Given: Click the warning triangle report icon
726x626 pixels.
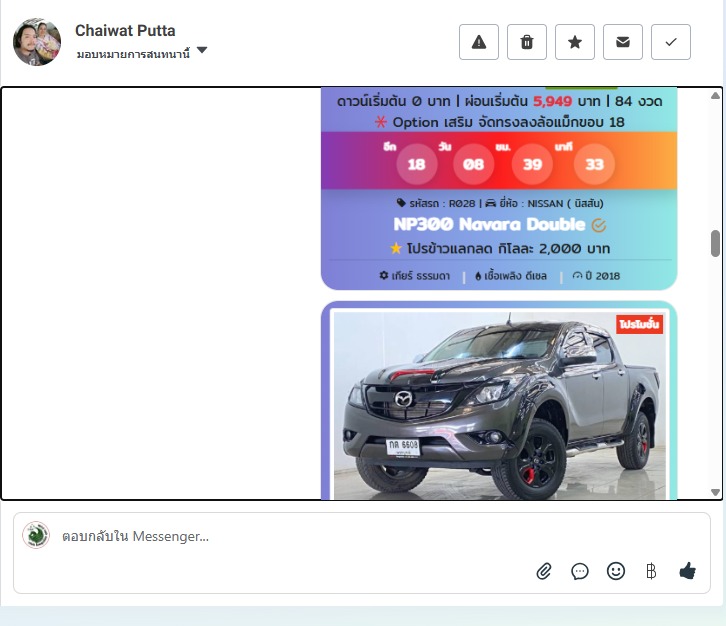Looking at the screenshot, I should (x=479, y=42).
